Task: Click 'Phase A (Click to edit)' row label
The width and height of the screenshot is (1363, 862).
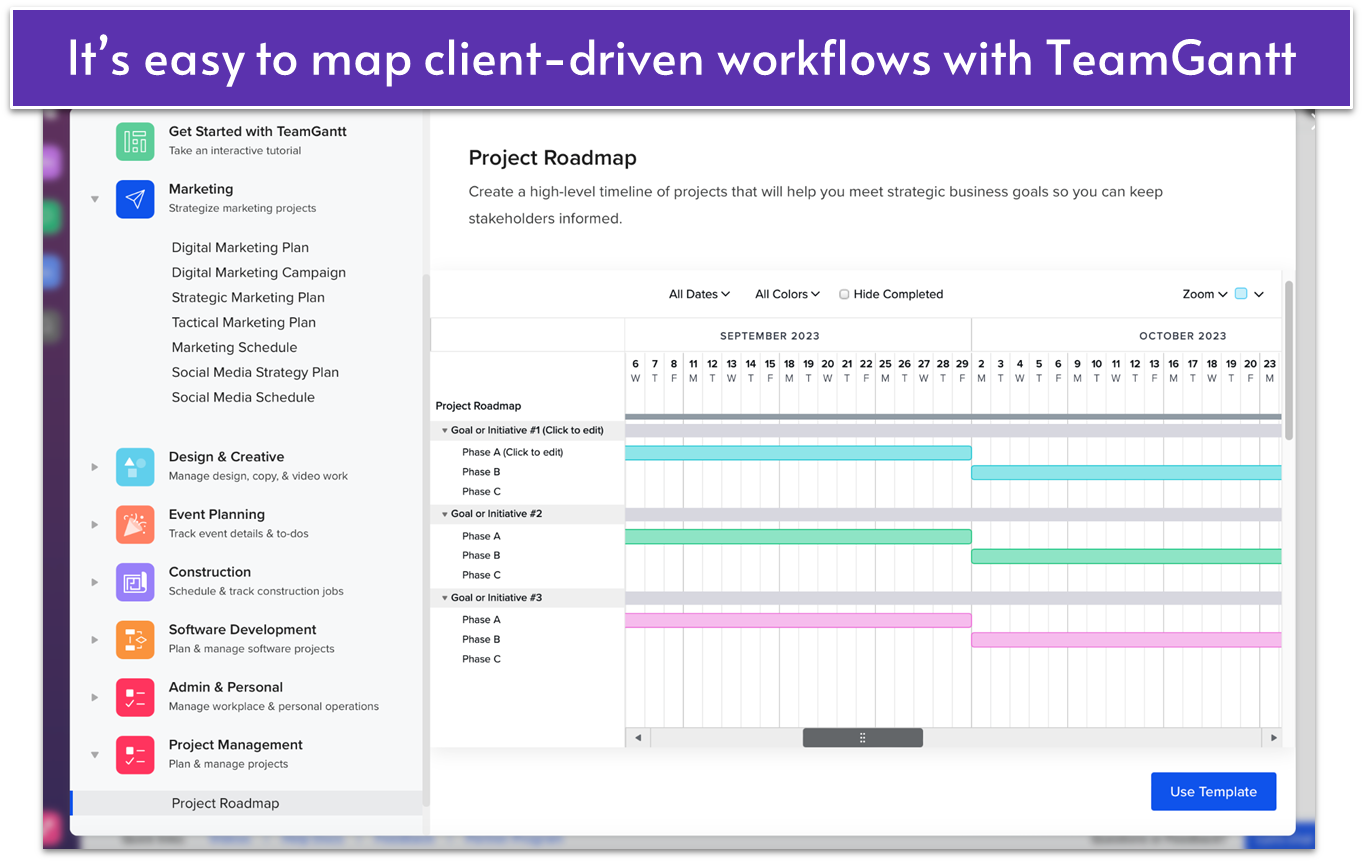Action: 512,453
